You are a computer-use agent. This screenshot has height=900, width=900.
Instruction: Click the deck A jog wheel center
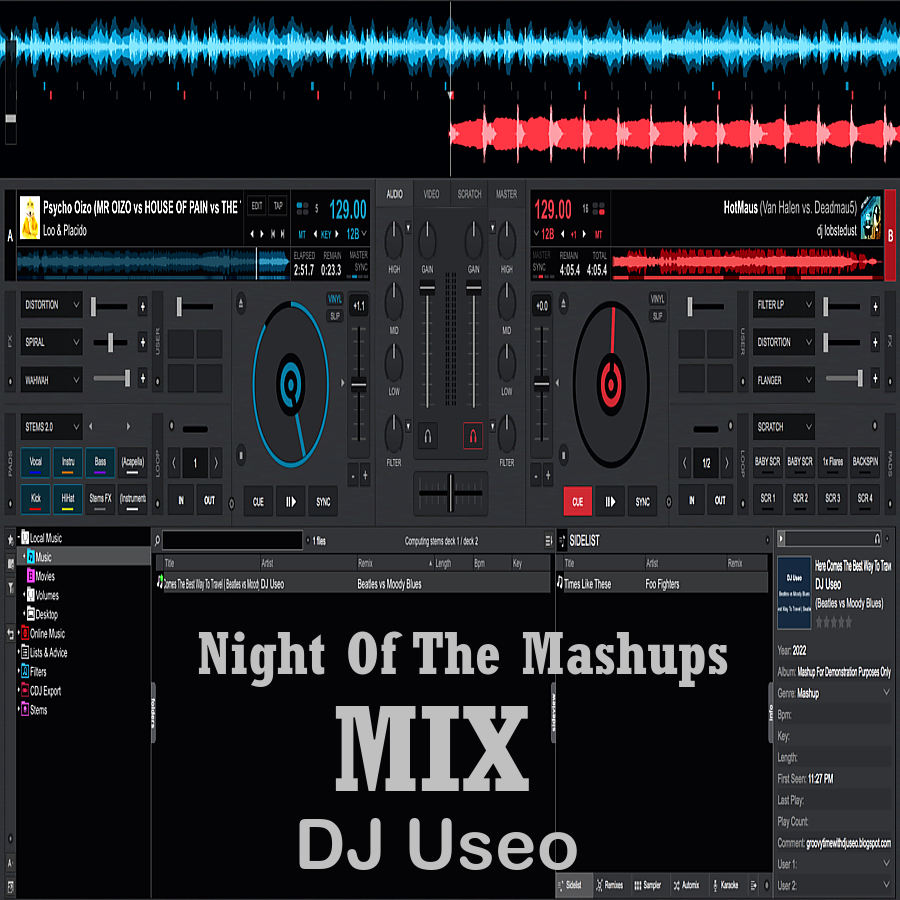tap(291, 385)
